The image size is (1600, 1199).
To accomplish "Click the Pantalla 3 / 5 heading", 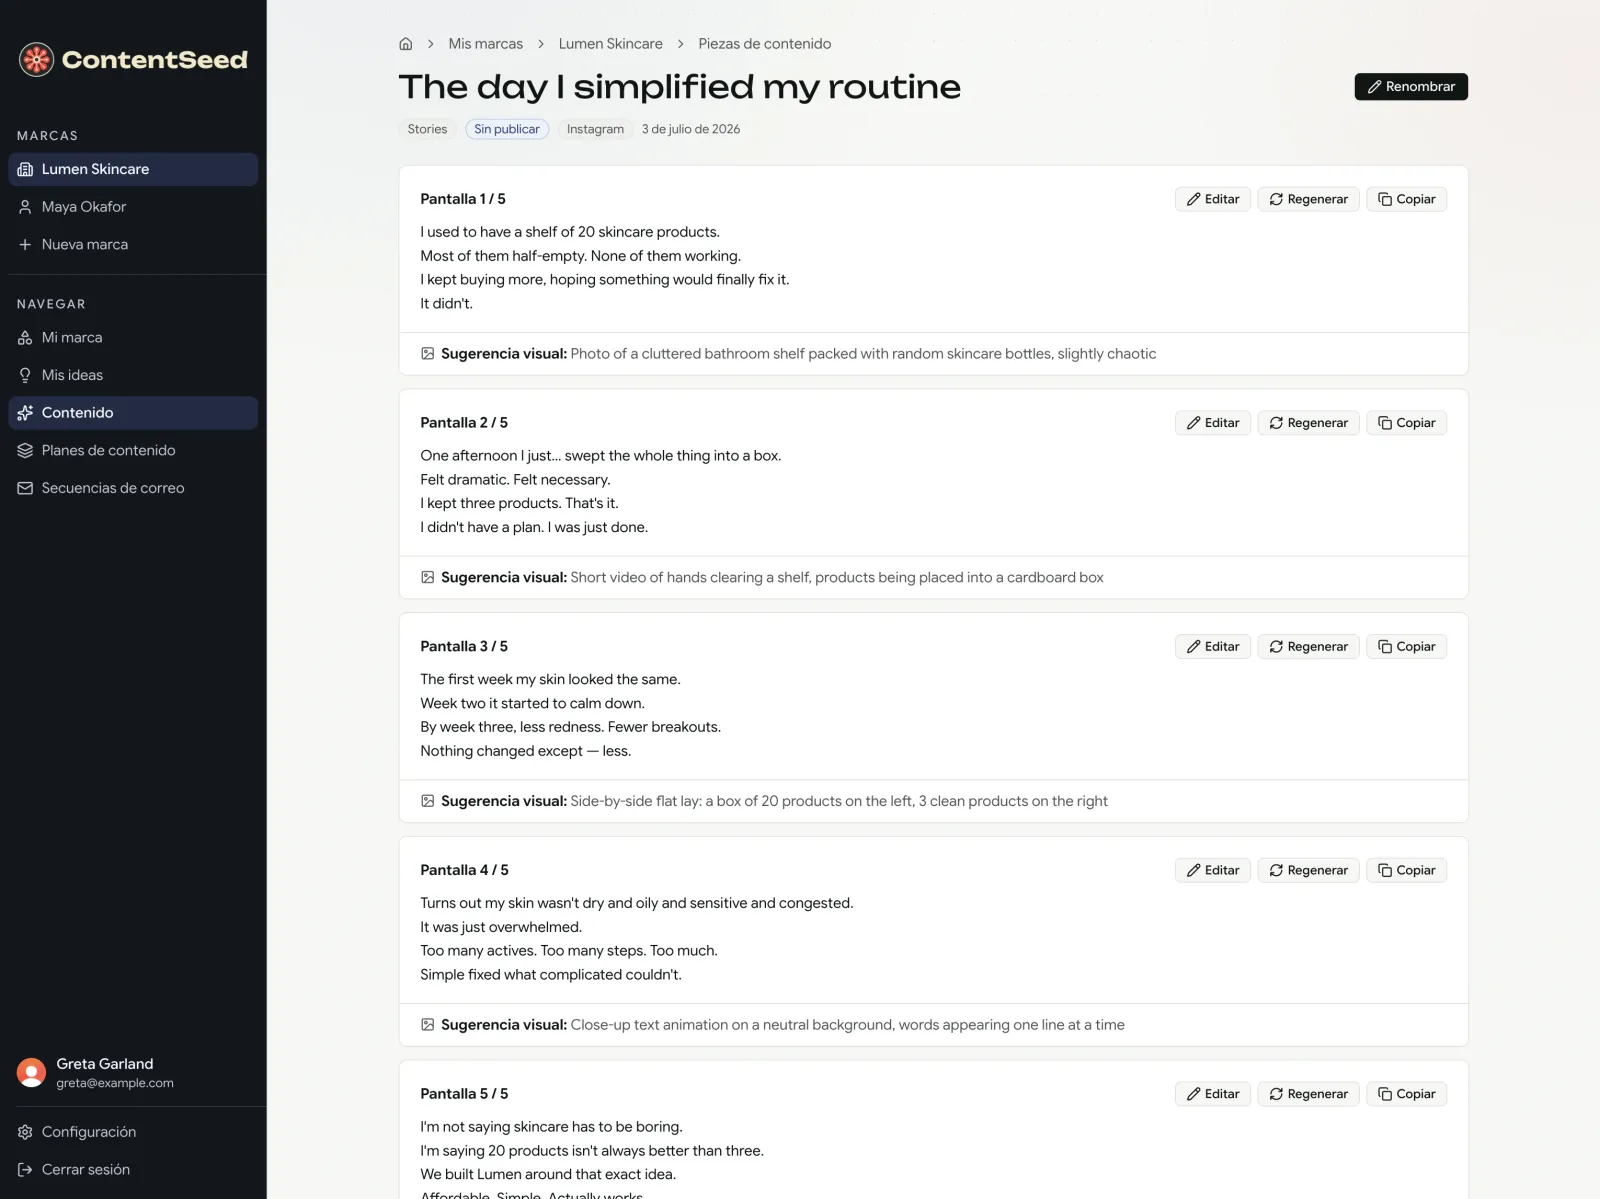I will 464,647.
